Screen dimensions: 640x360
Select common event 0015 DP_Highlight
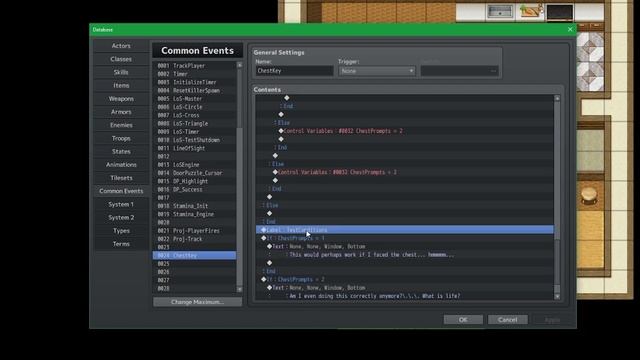click(194, 181)
